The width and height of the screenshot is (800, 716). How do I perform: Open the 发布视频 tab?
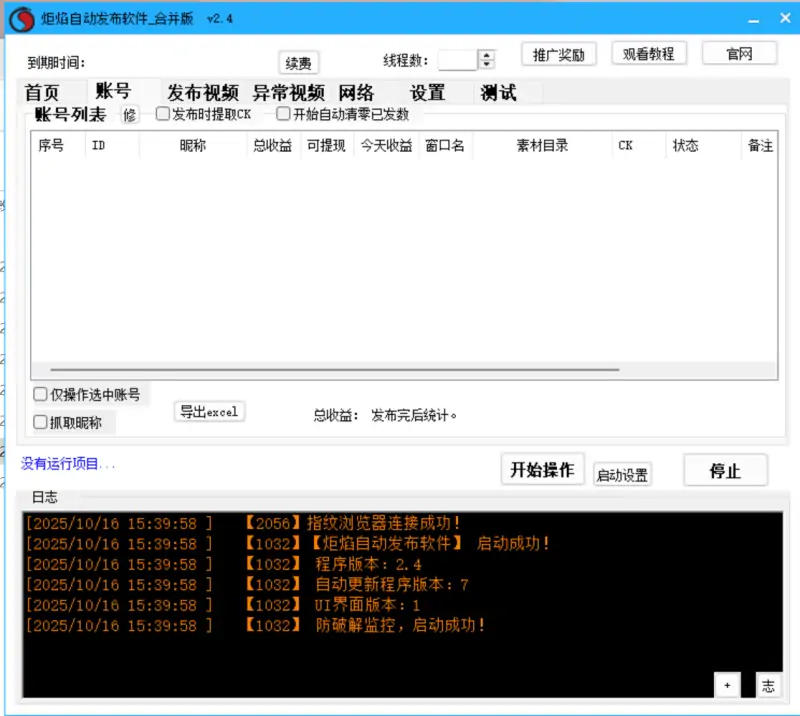(x=203, y=93)
